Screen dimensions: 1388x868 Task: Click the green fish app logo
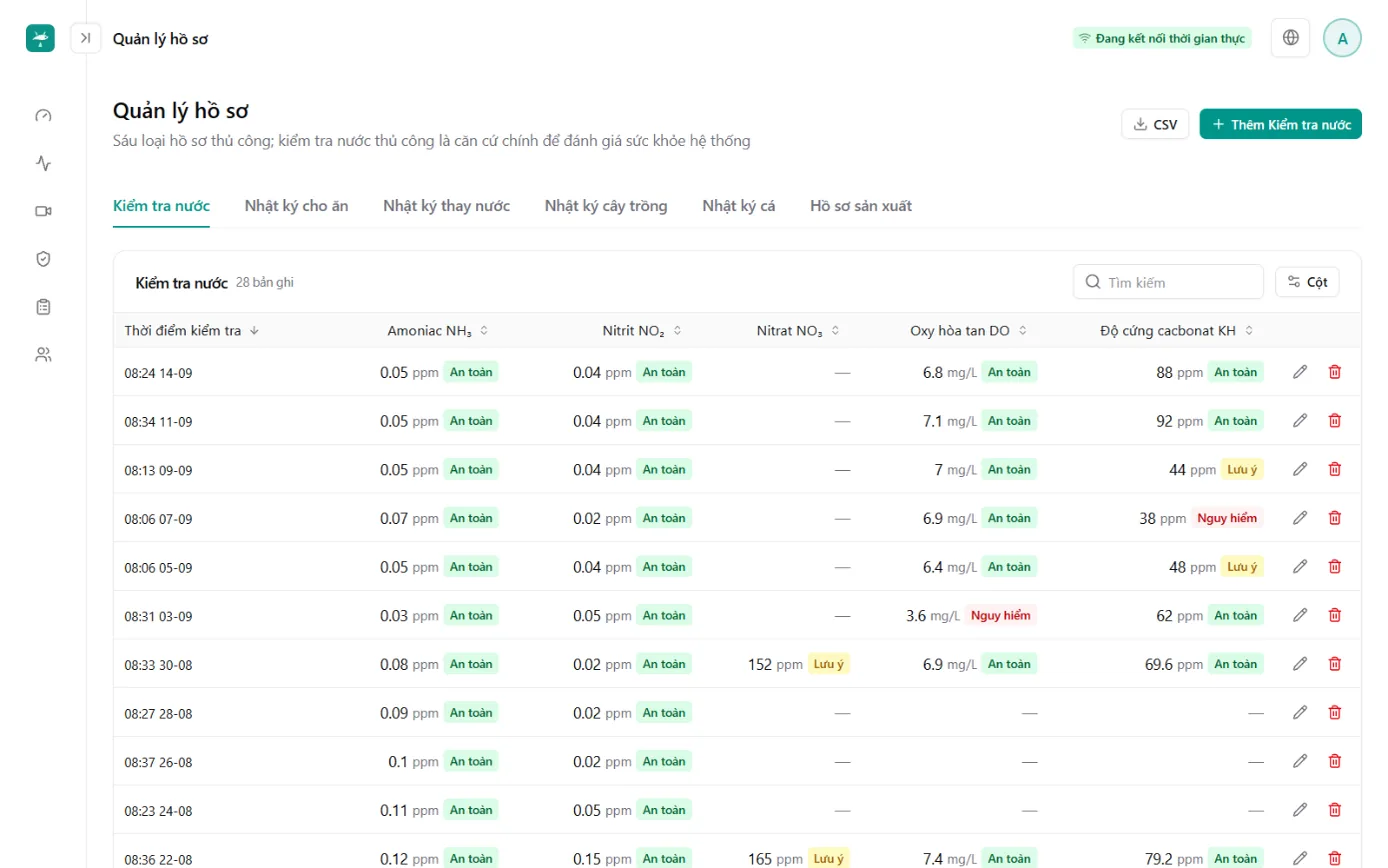tap(40, 38)
